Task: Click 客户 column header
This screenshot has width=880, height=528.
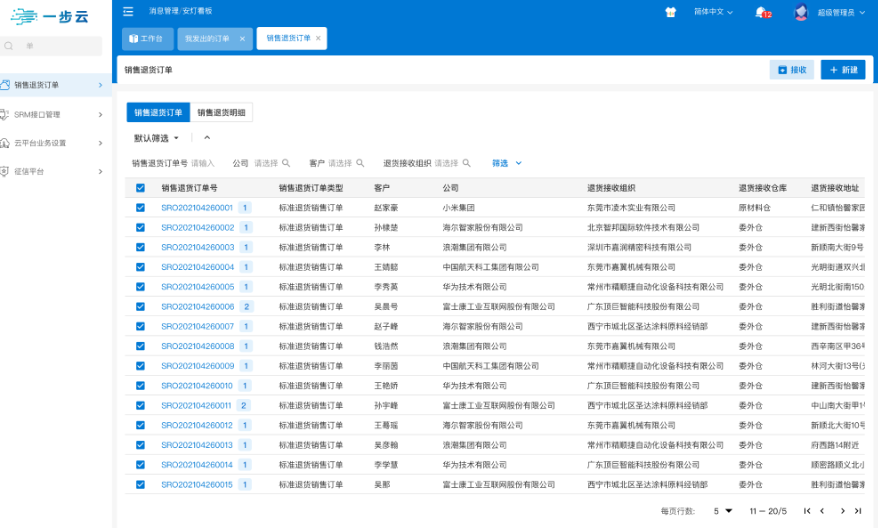Action: (x=382, y=188)
